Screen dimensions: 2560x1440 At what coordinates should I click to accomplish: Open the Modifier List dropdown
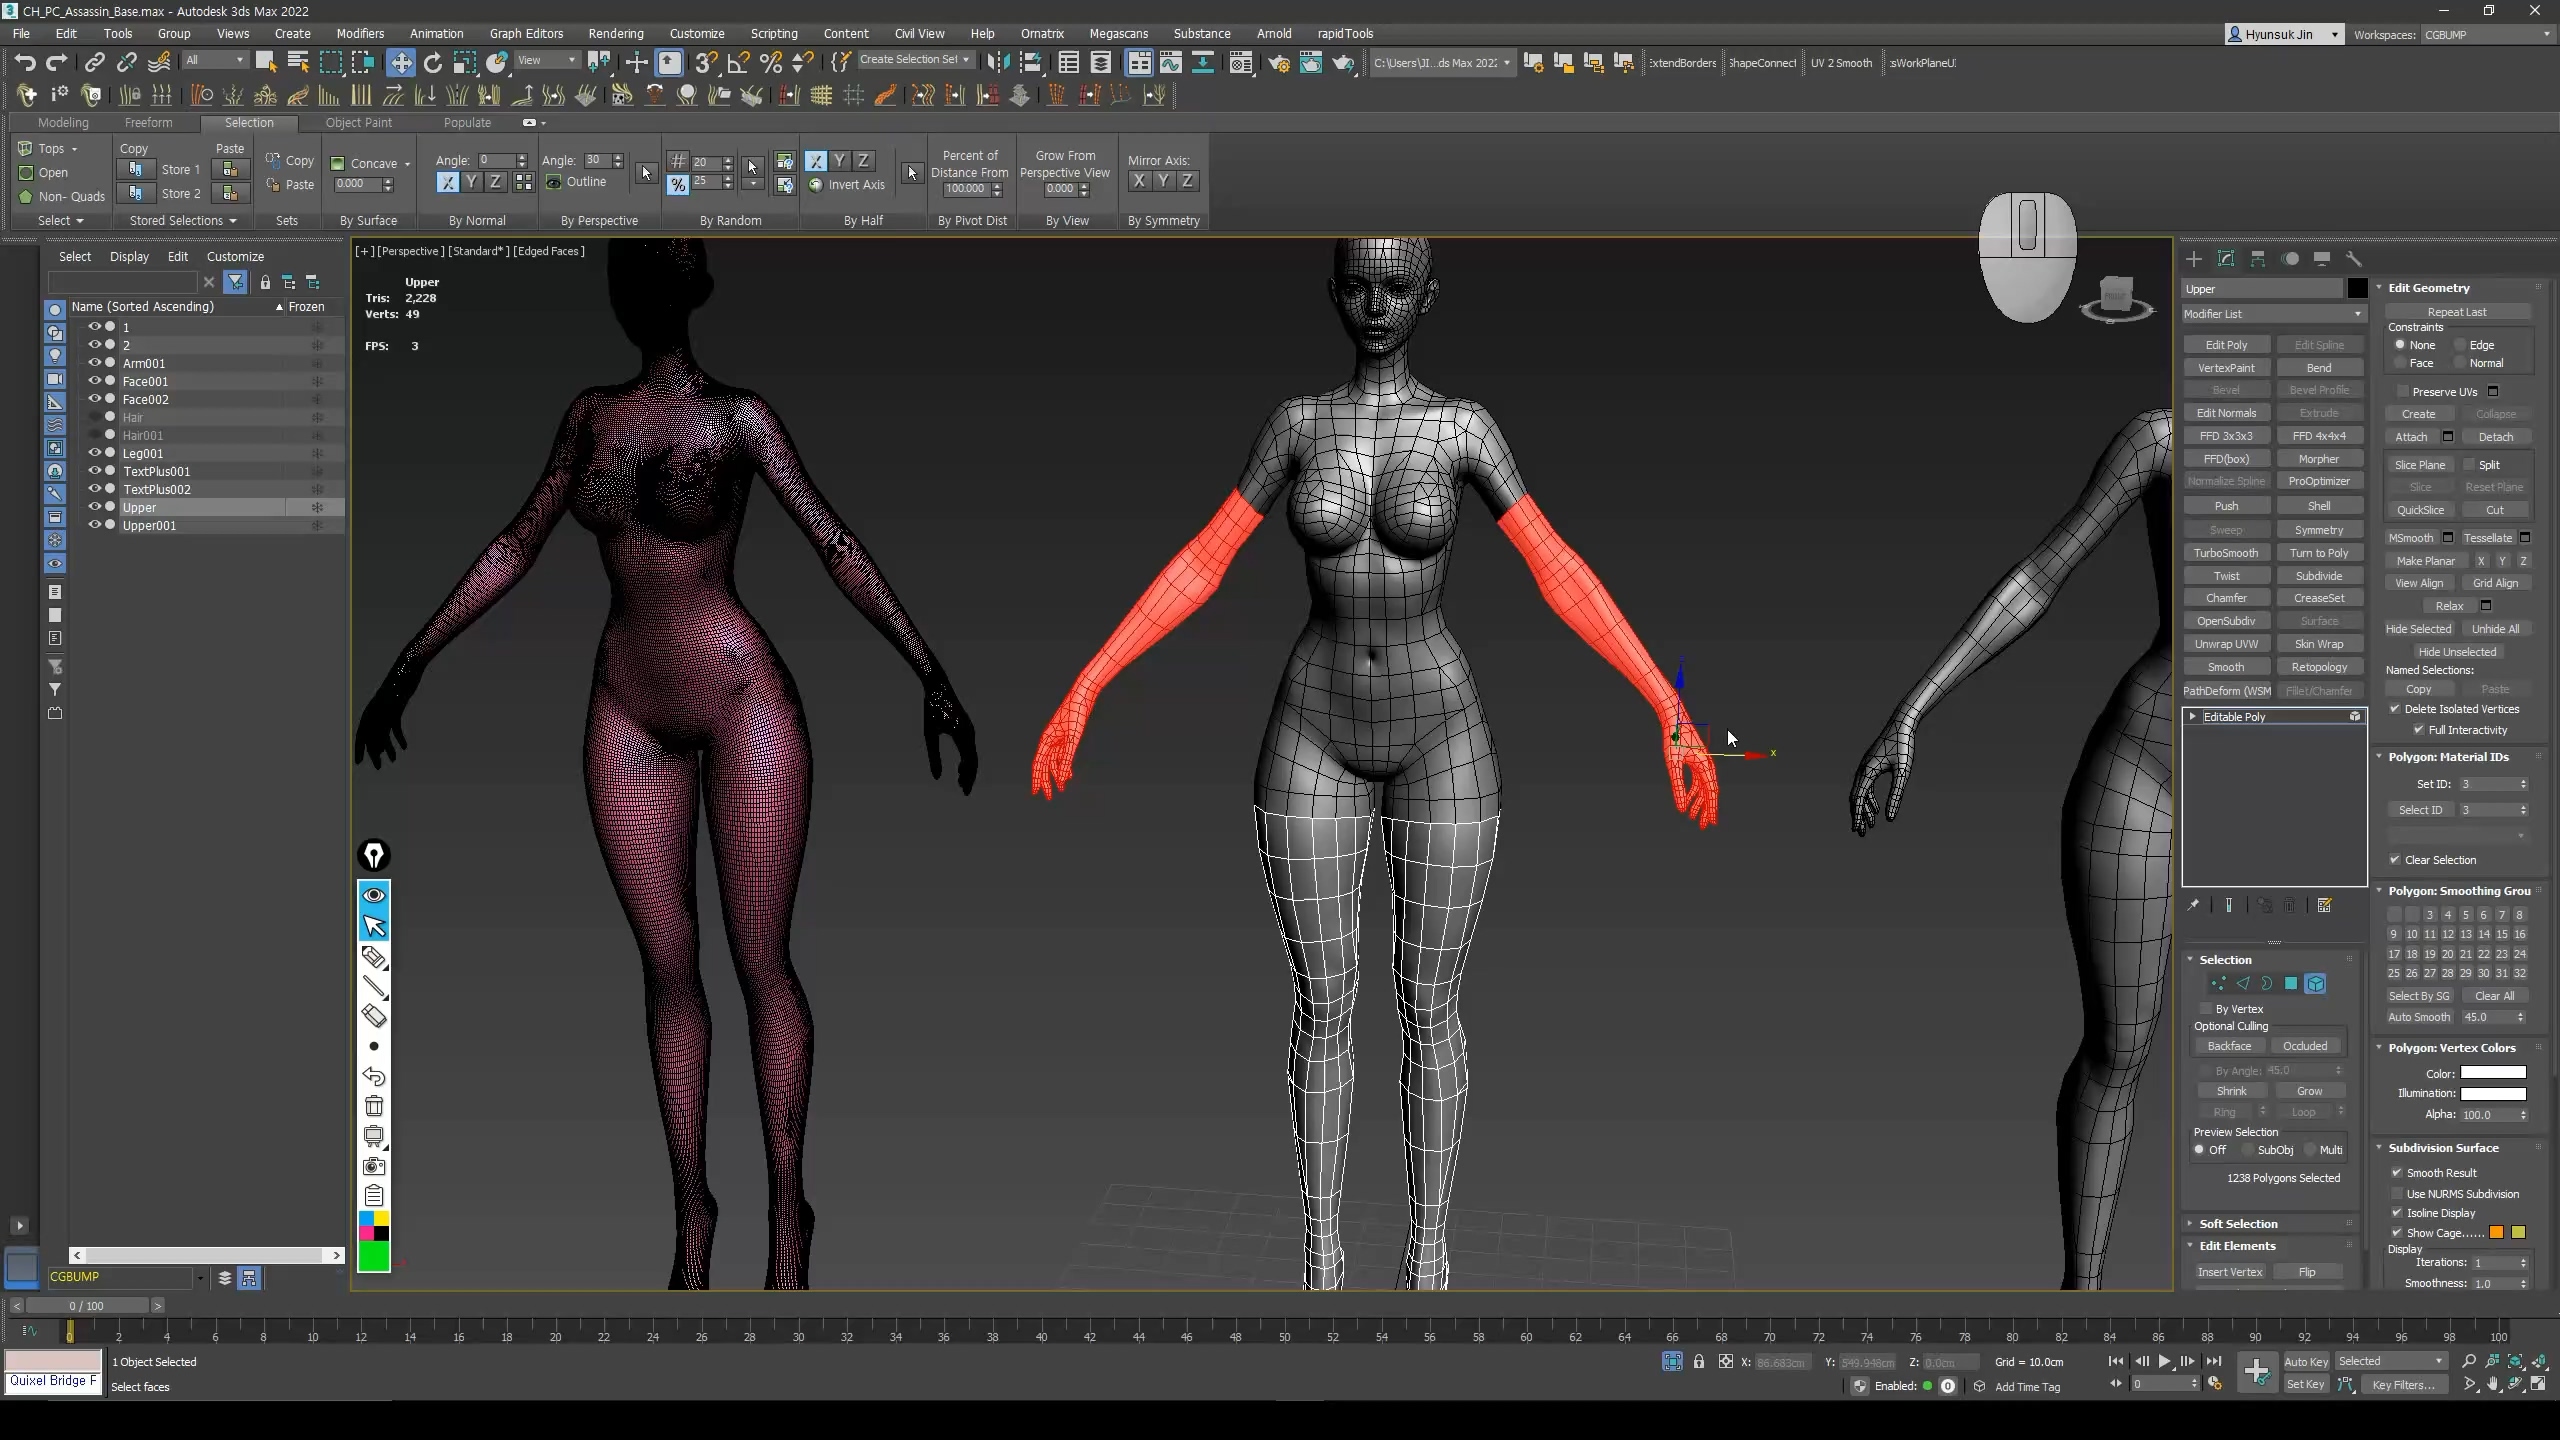tap(2272, 314)
